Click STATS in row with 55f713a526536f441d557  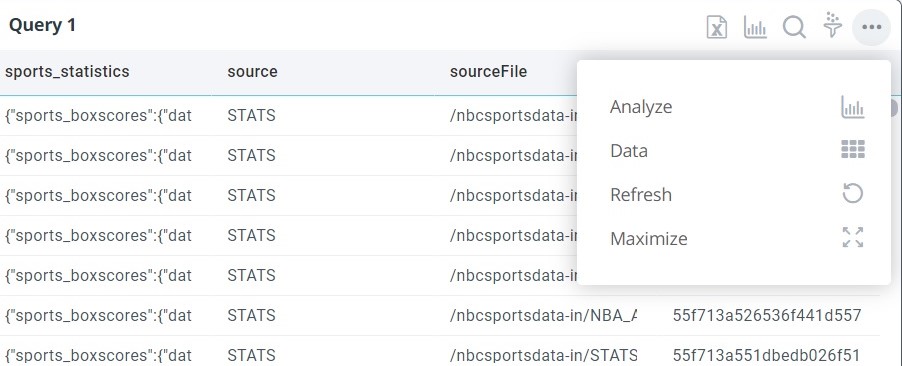click(251, 315)
